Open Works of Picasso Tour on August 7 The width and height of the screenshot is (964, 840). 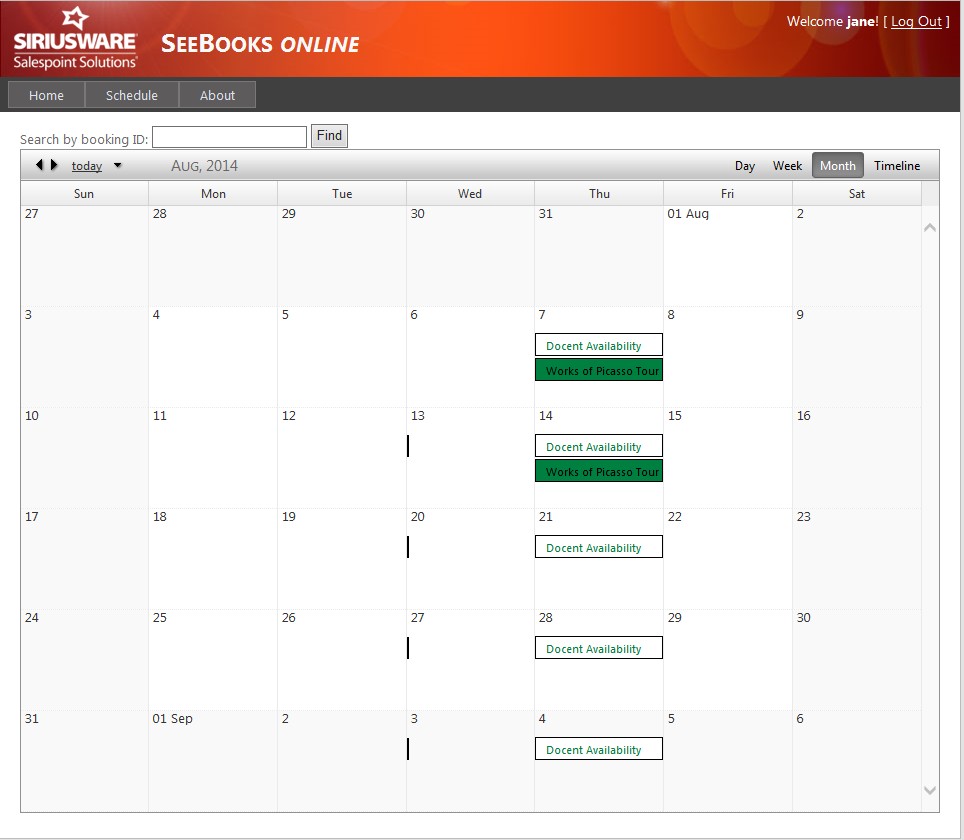click(x=599, y=371)
